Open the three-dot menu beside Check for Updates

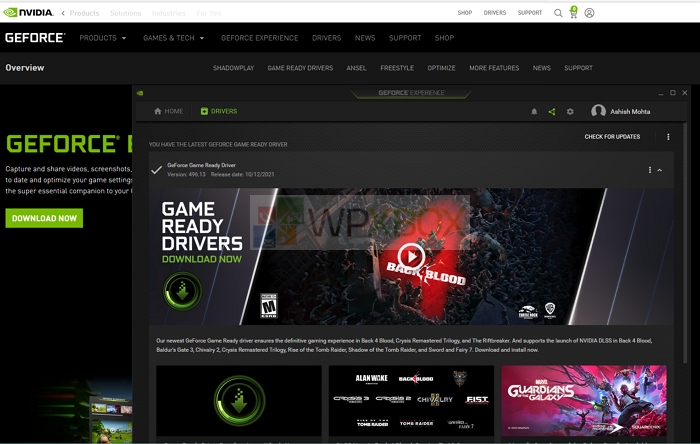[x=668, y=137]
